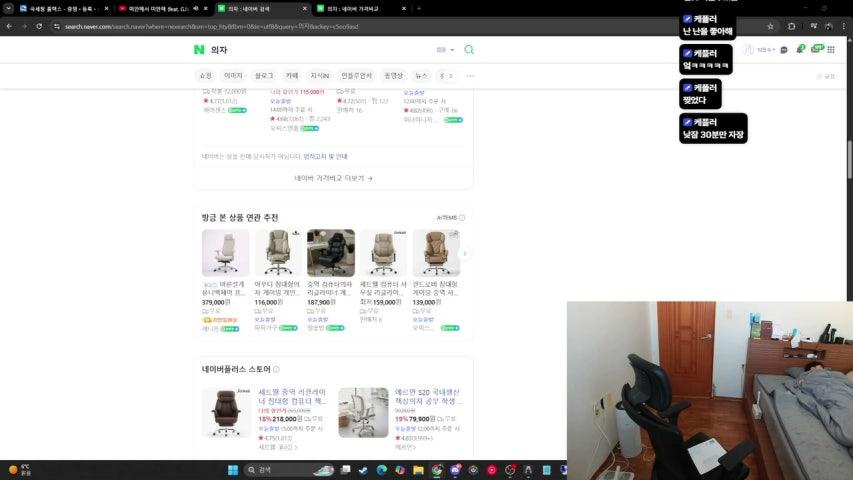Open a new browser tab
The height and width of the screenshot is (480, 853).
(419, 8)
